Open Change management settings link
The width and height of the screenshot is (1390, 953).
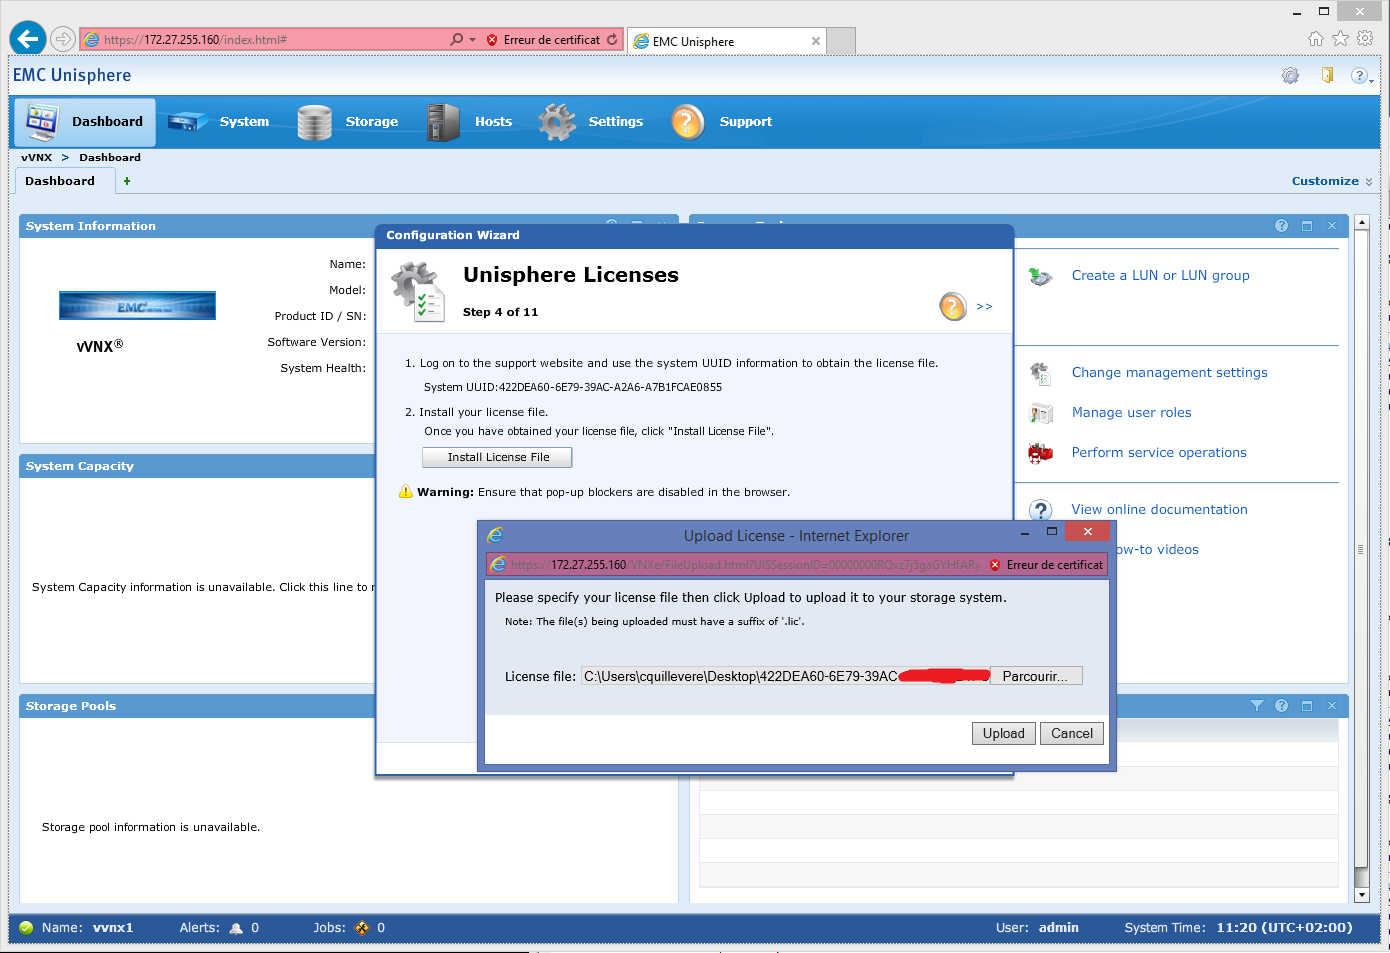point(1169,373)
